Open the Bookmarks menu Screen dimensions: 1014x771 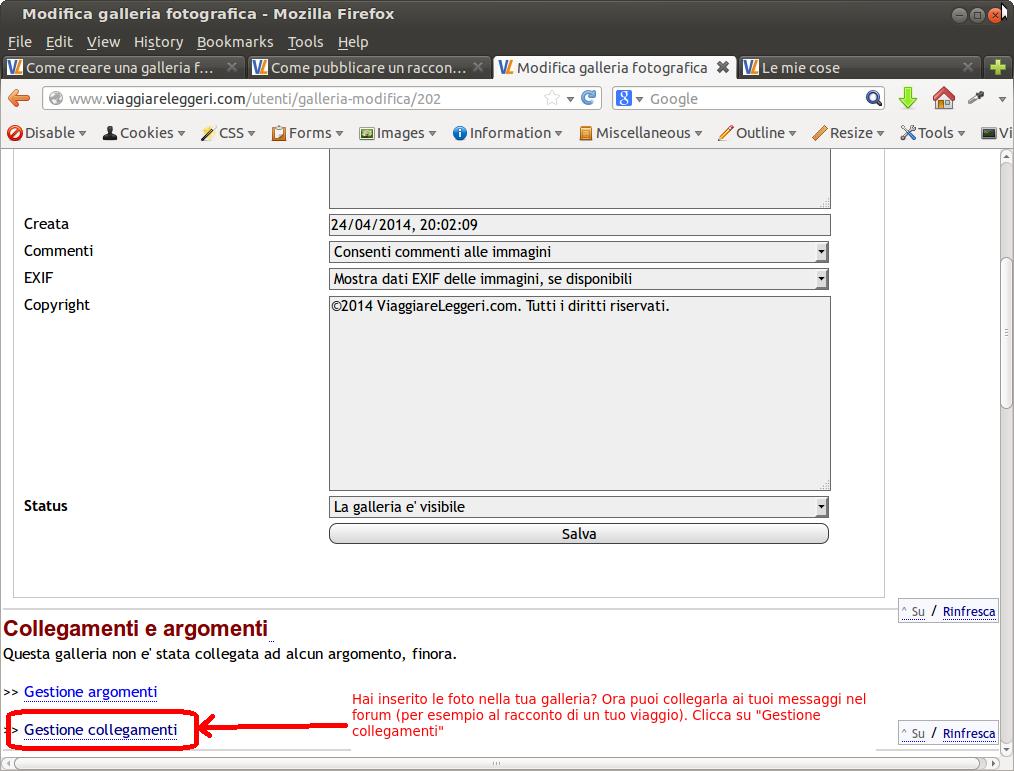(235, 42)
